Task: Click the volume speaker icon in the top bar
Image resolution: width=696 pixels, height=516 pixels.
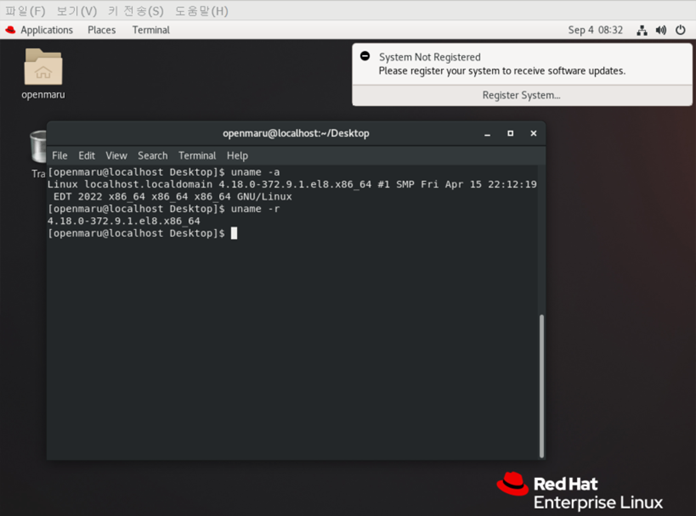Action: click(x=661, y=30)
